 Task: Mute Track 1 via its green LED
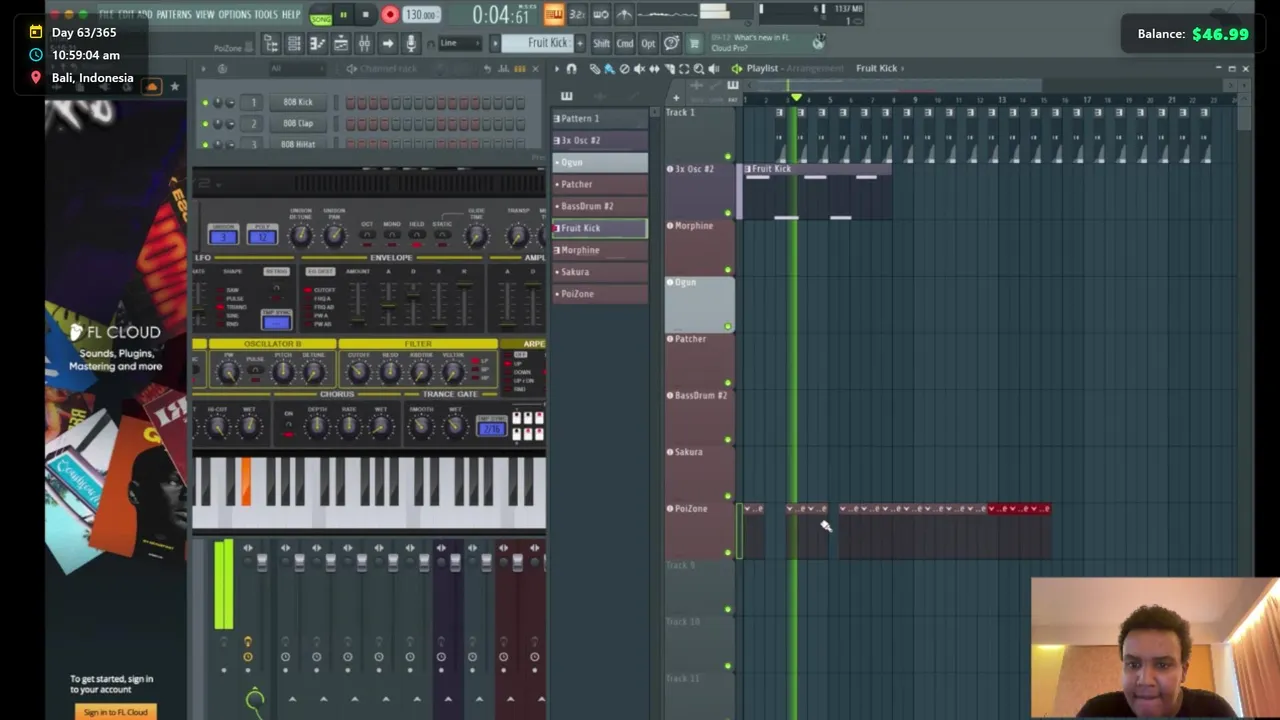click(728, 157)
